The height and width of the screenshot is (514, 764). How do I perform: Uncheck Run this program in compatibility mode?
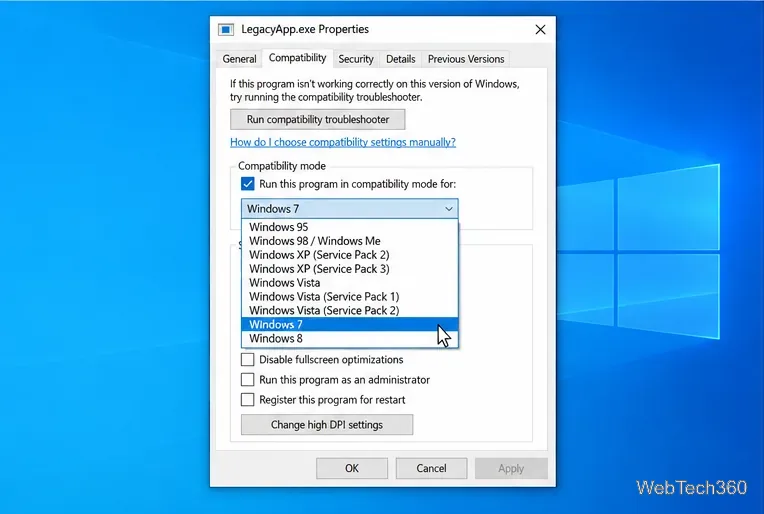tap(248, 184)
